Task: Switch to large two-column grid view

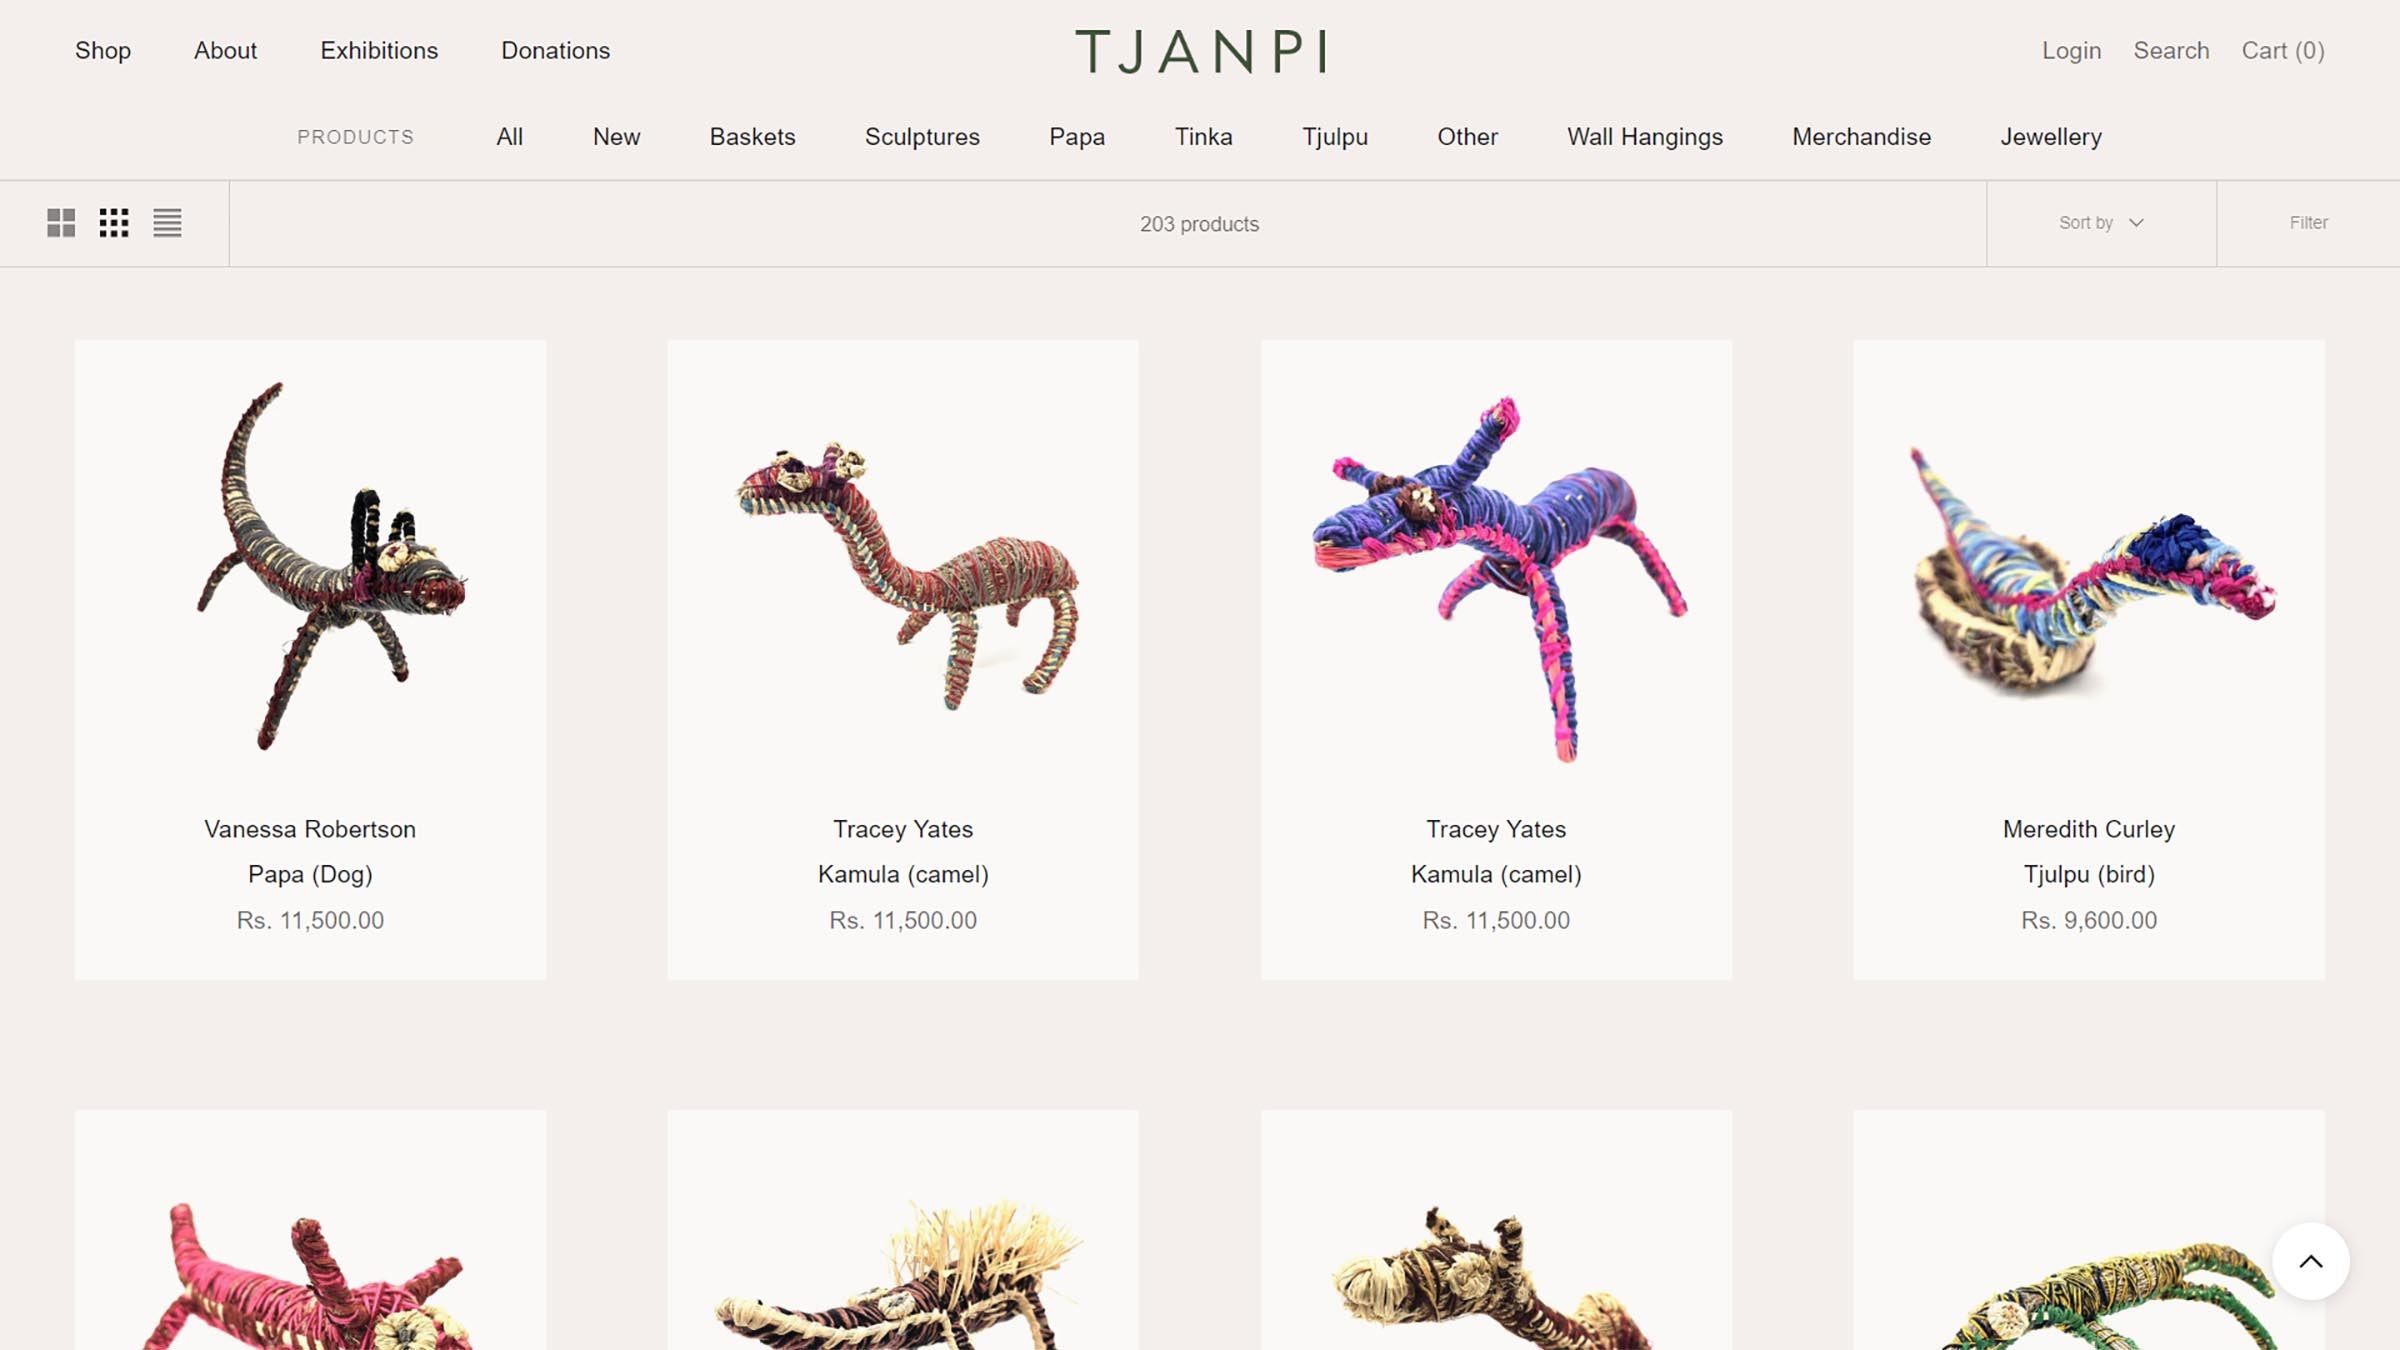Action: [61, 223]
